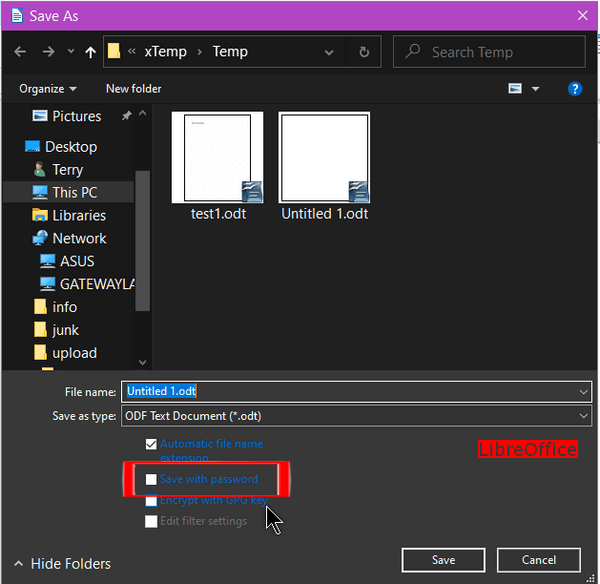Click the navigation pane scroll up arrow

pos(143,113)
